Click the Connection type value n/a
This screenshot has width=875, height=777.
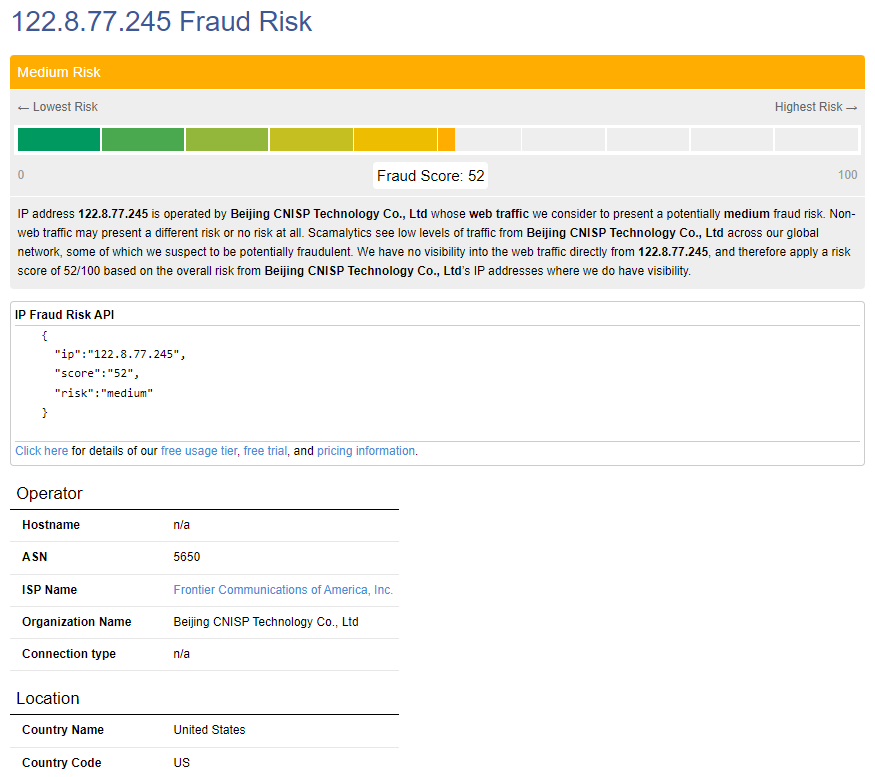(x=181, y=654)
